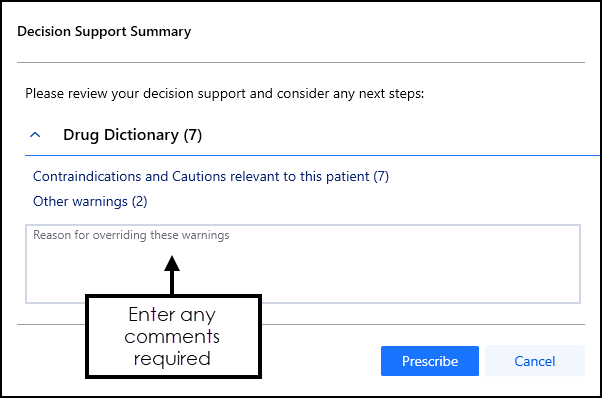Focus the Reason for overriding these warnings box
This screenshot has width=602, height=398.
(x=303, y=264)
